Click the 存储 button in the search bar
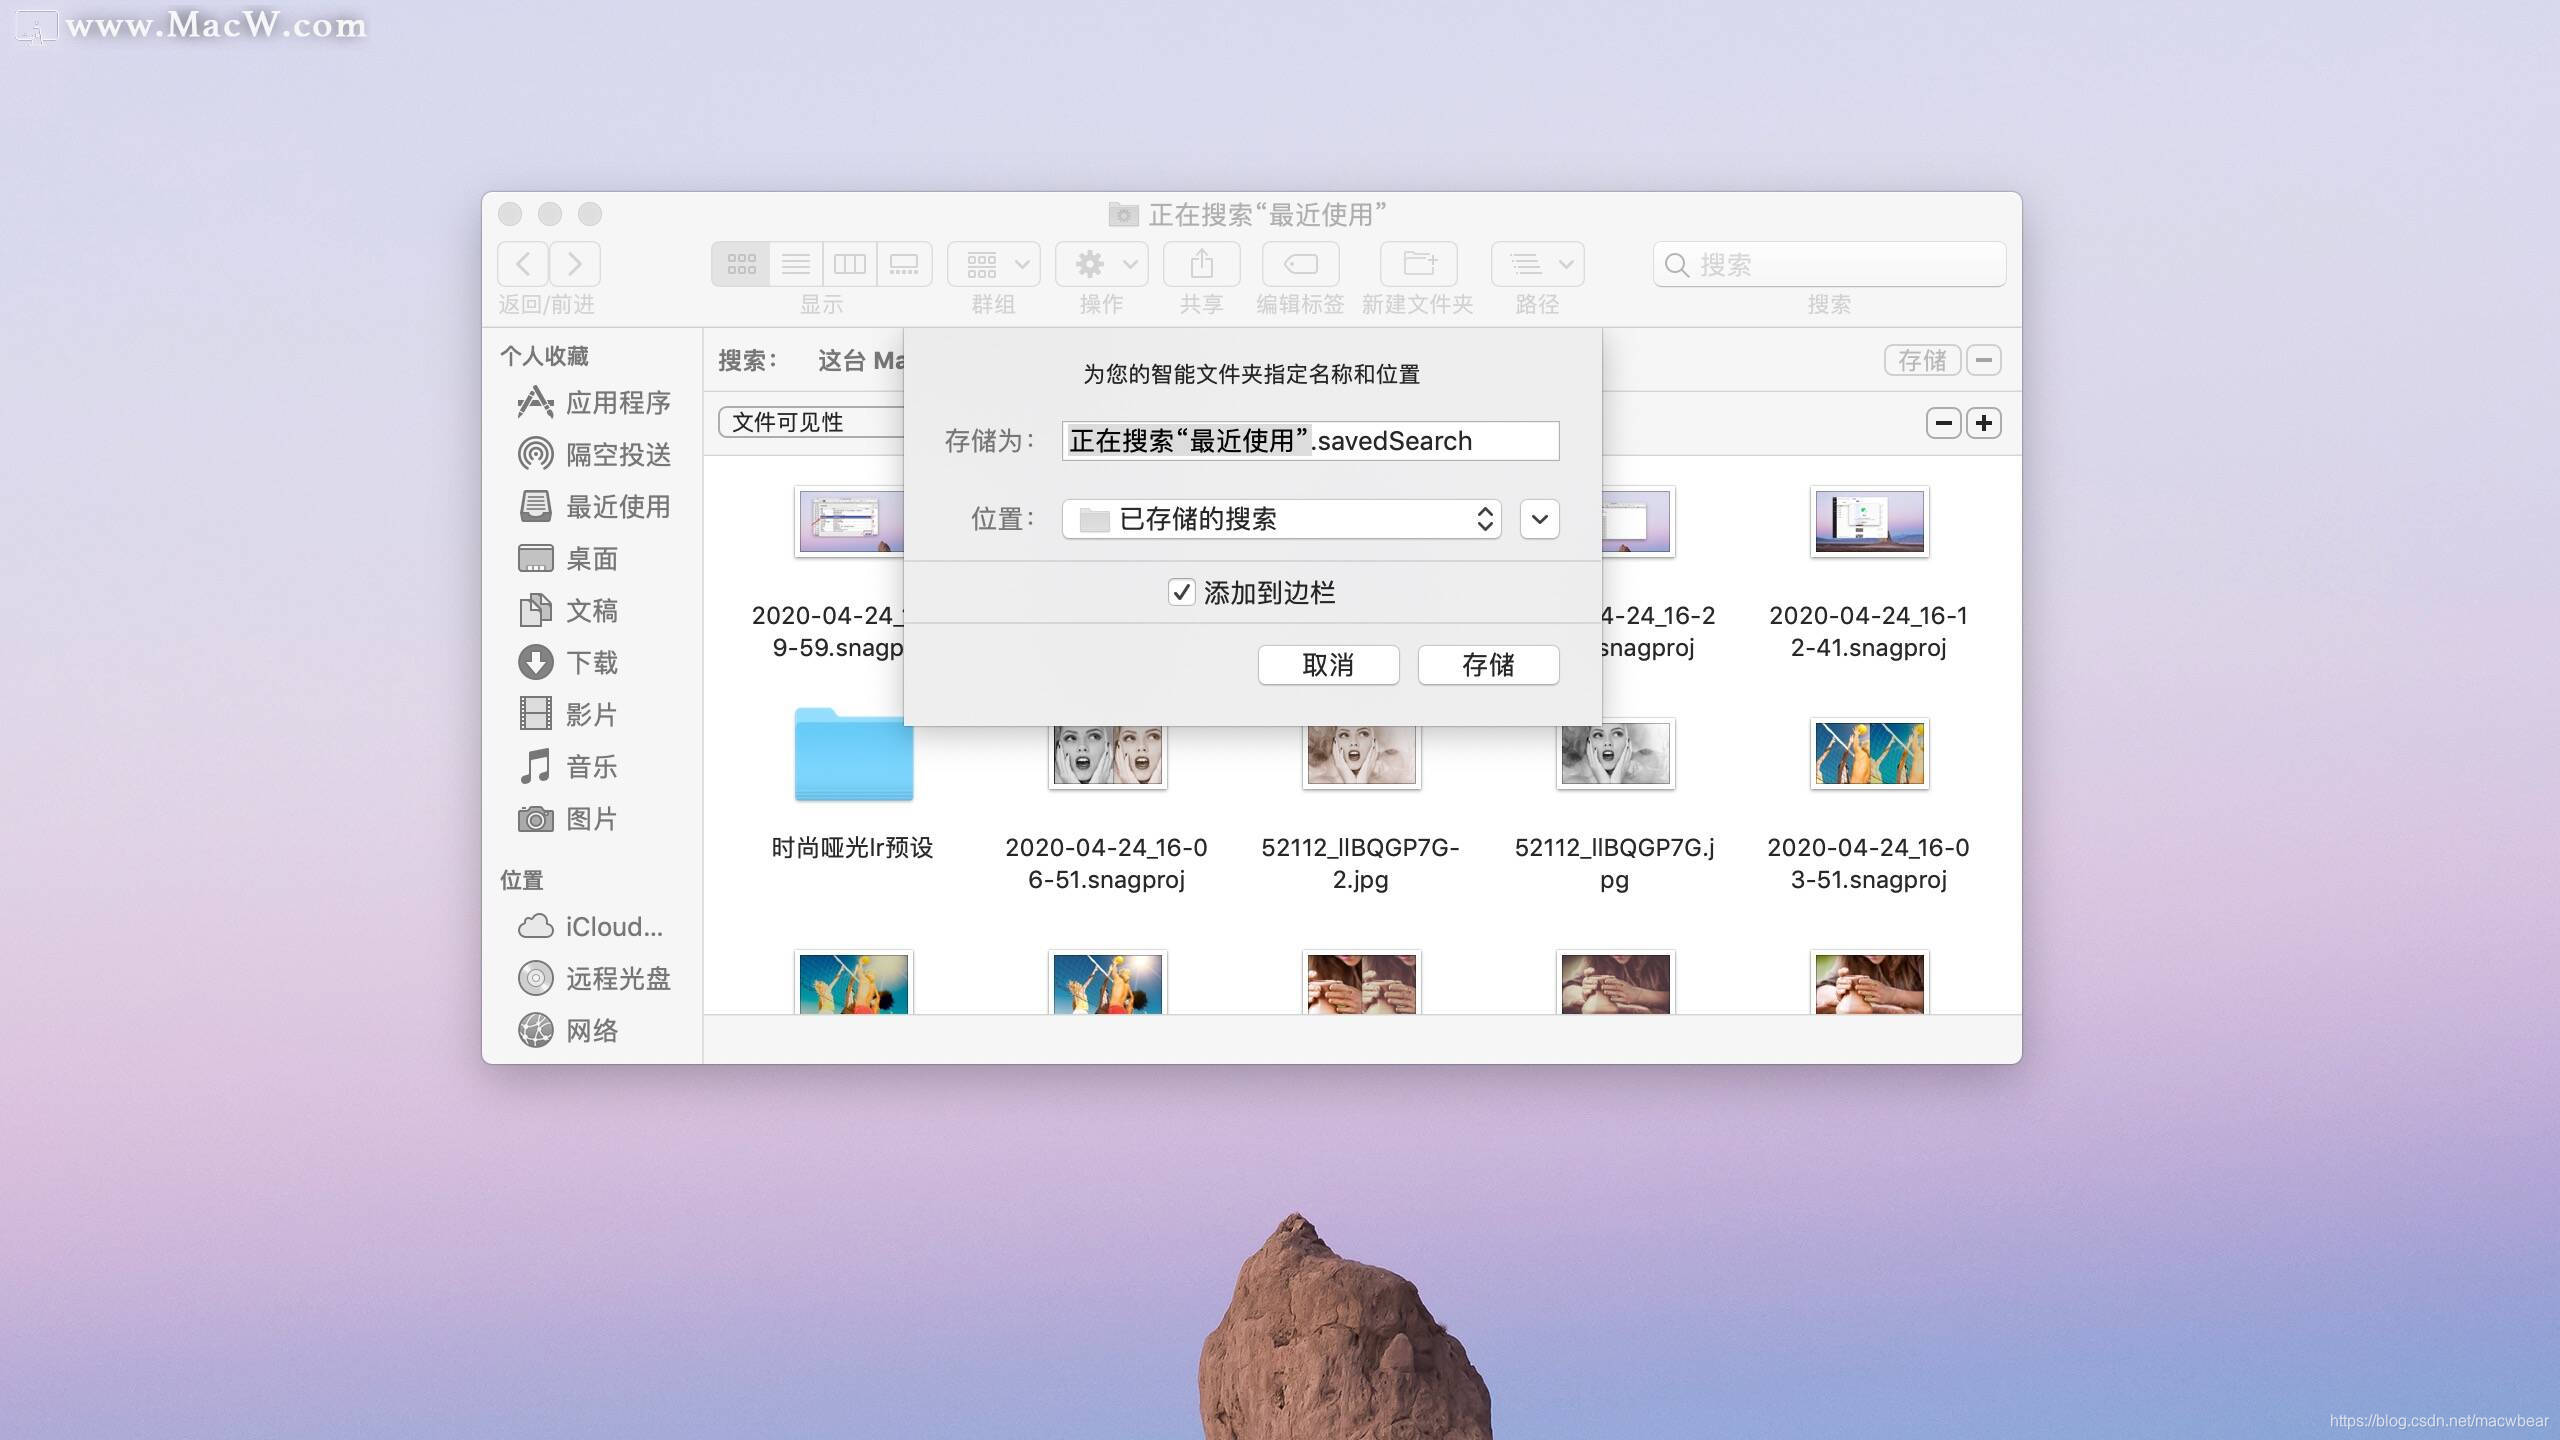 1922,360
